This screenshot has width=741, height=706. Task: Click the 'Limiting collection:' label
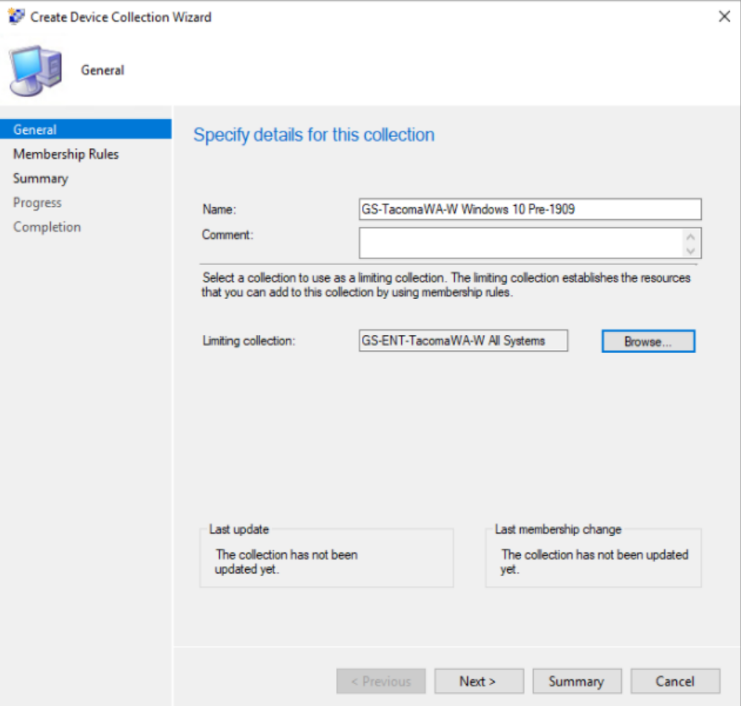pos(249,341)
